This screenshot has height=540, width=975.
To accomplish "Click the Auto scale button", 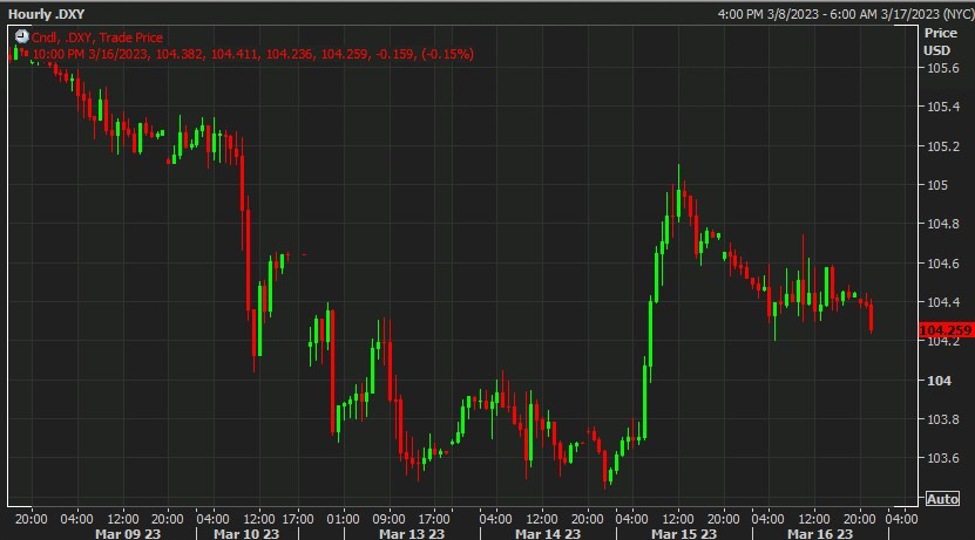I will pos(942,499).
